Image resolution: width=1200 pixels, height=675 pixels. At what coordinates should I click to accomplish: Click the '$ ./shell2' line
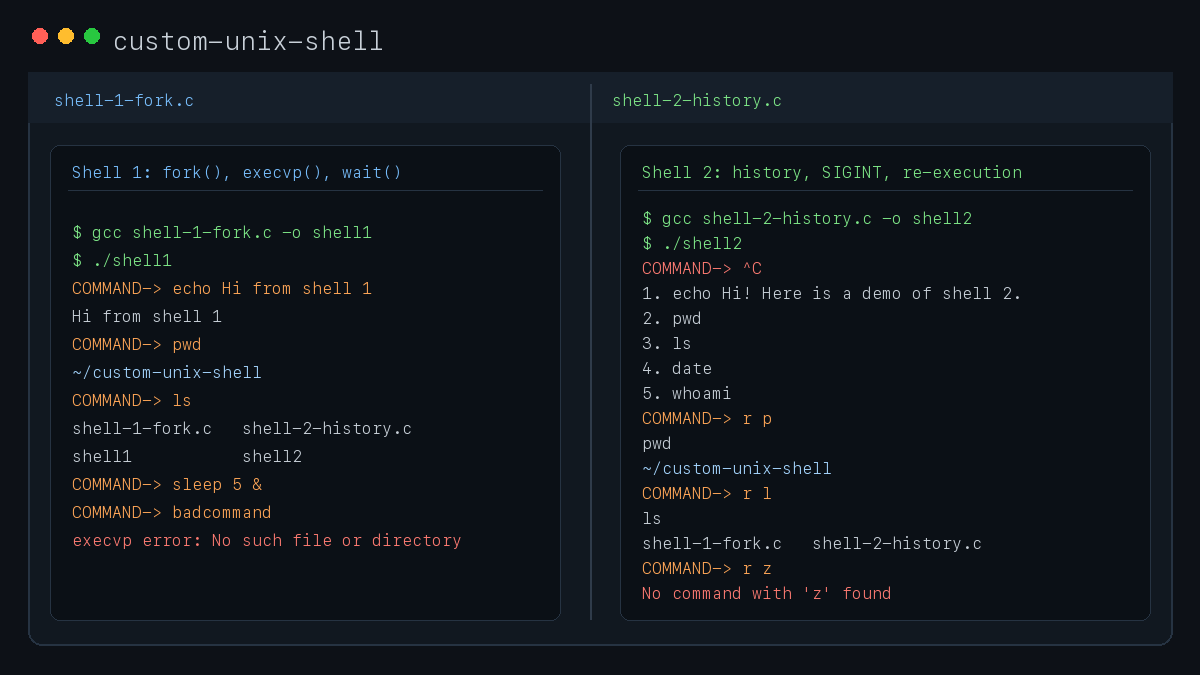coord(692,243)
